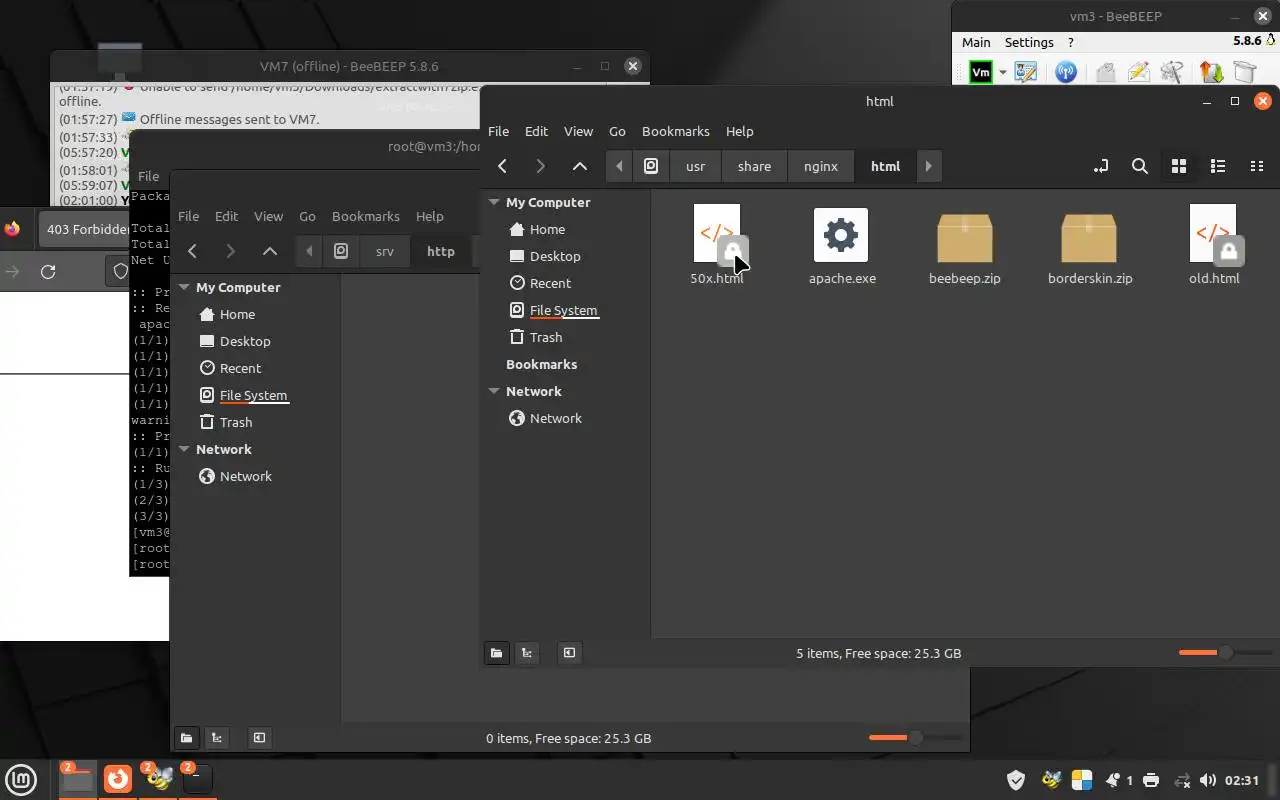Adjust zoom slider in http window

915,738
